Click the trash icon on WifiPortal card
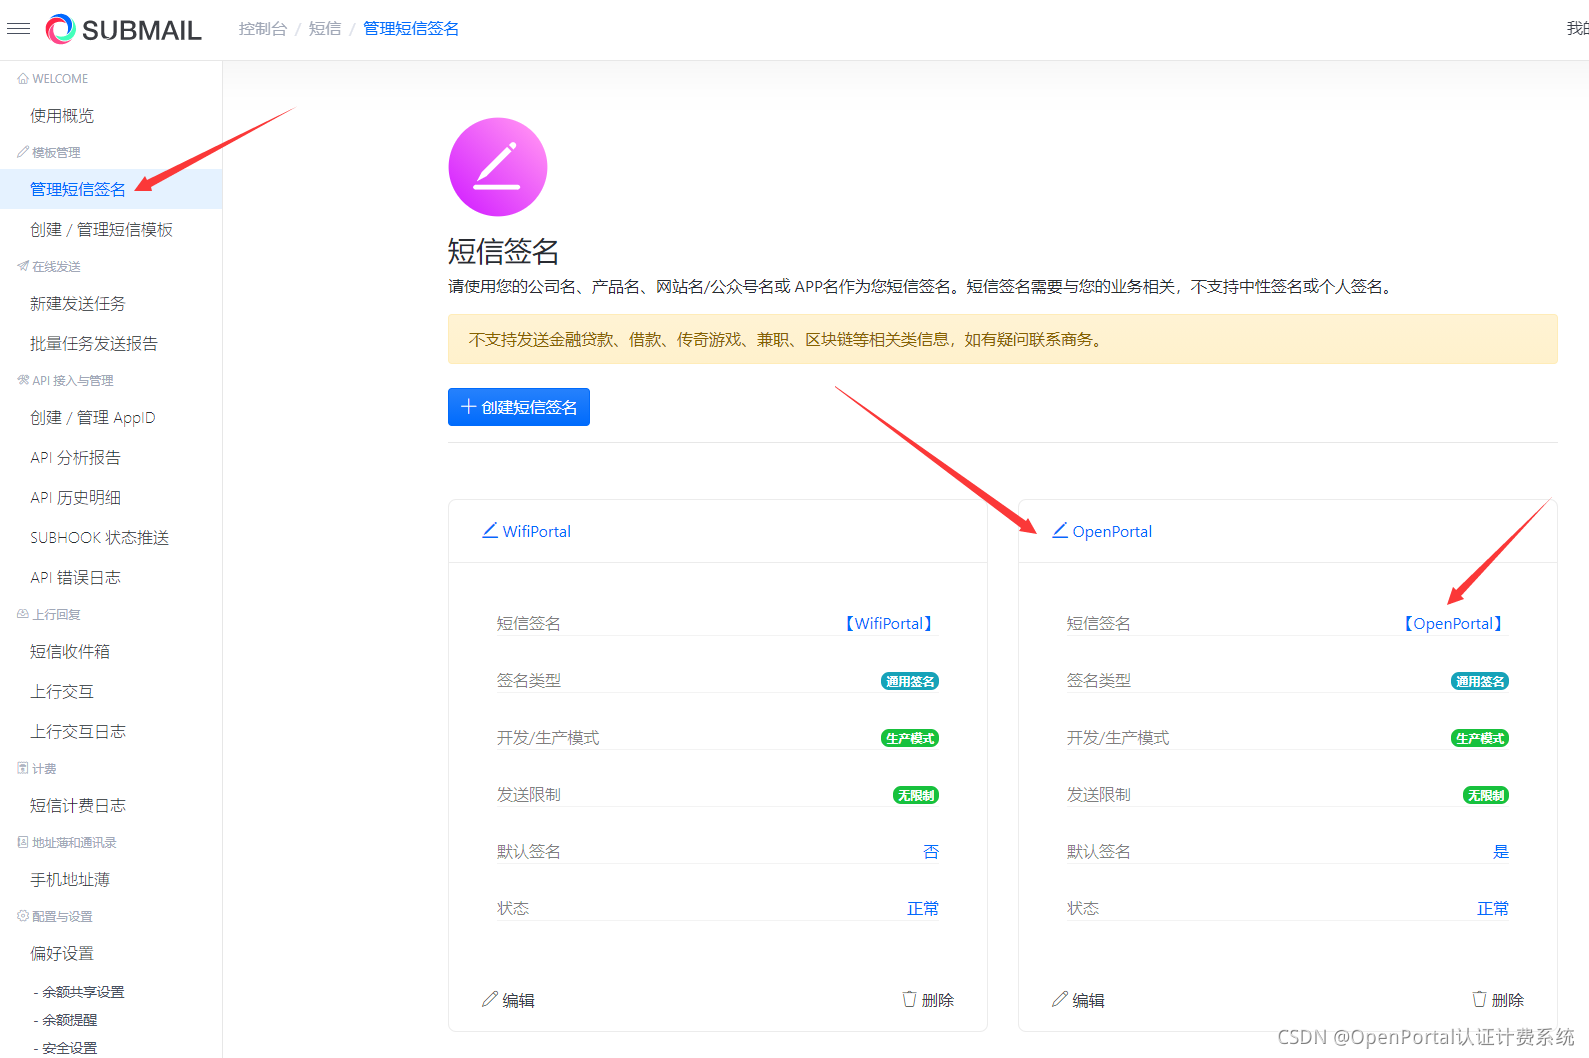 click(909, 999)
